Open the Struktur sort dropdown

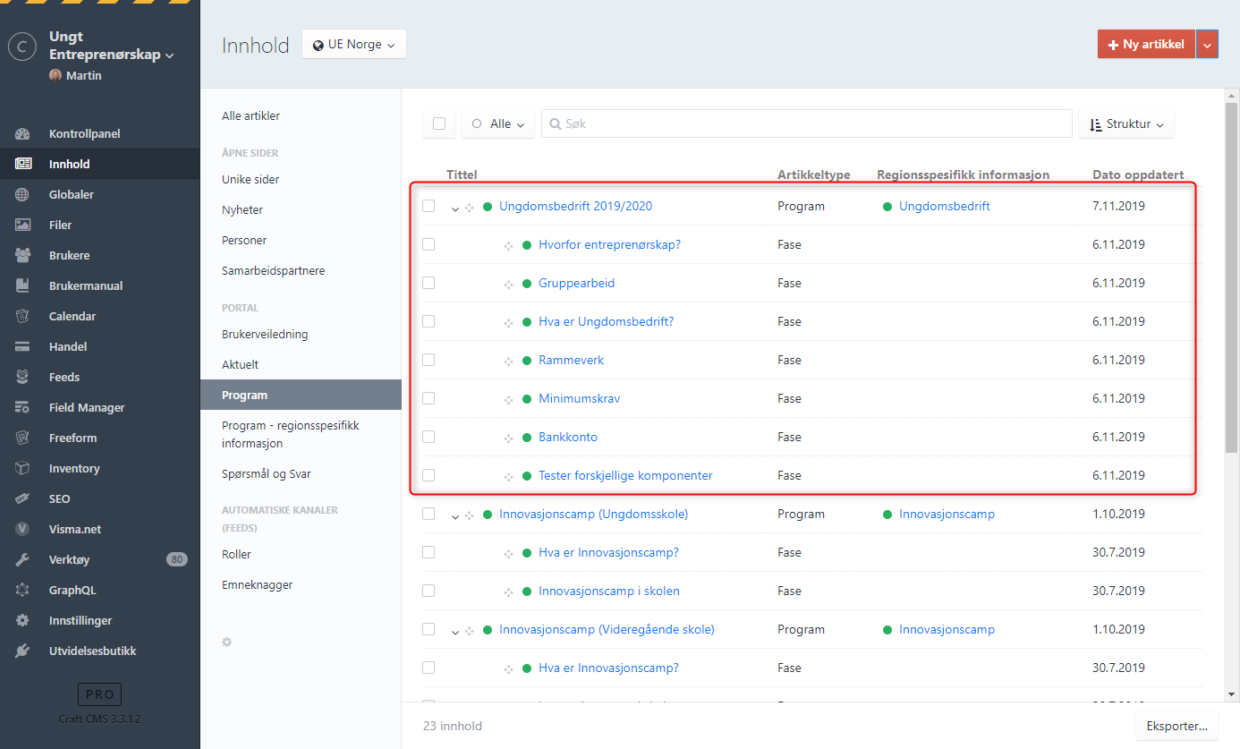(1126, 124)
